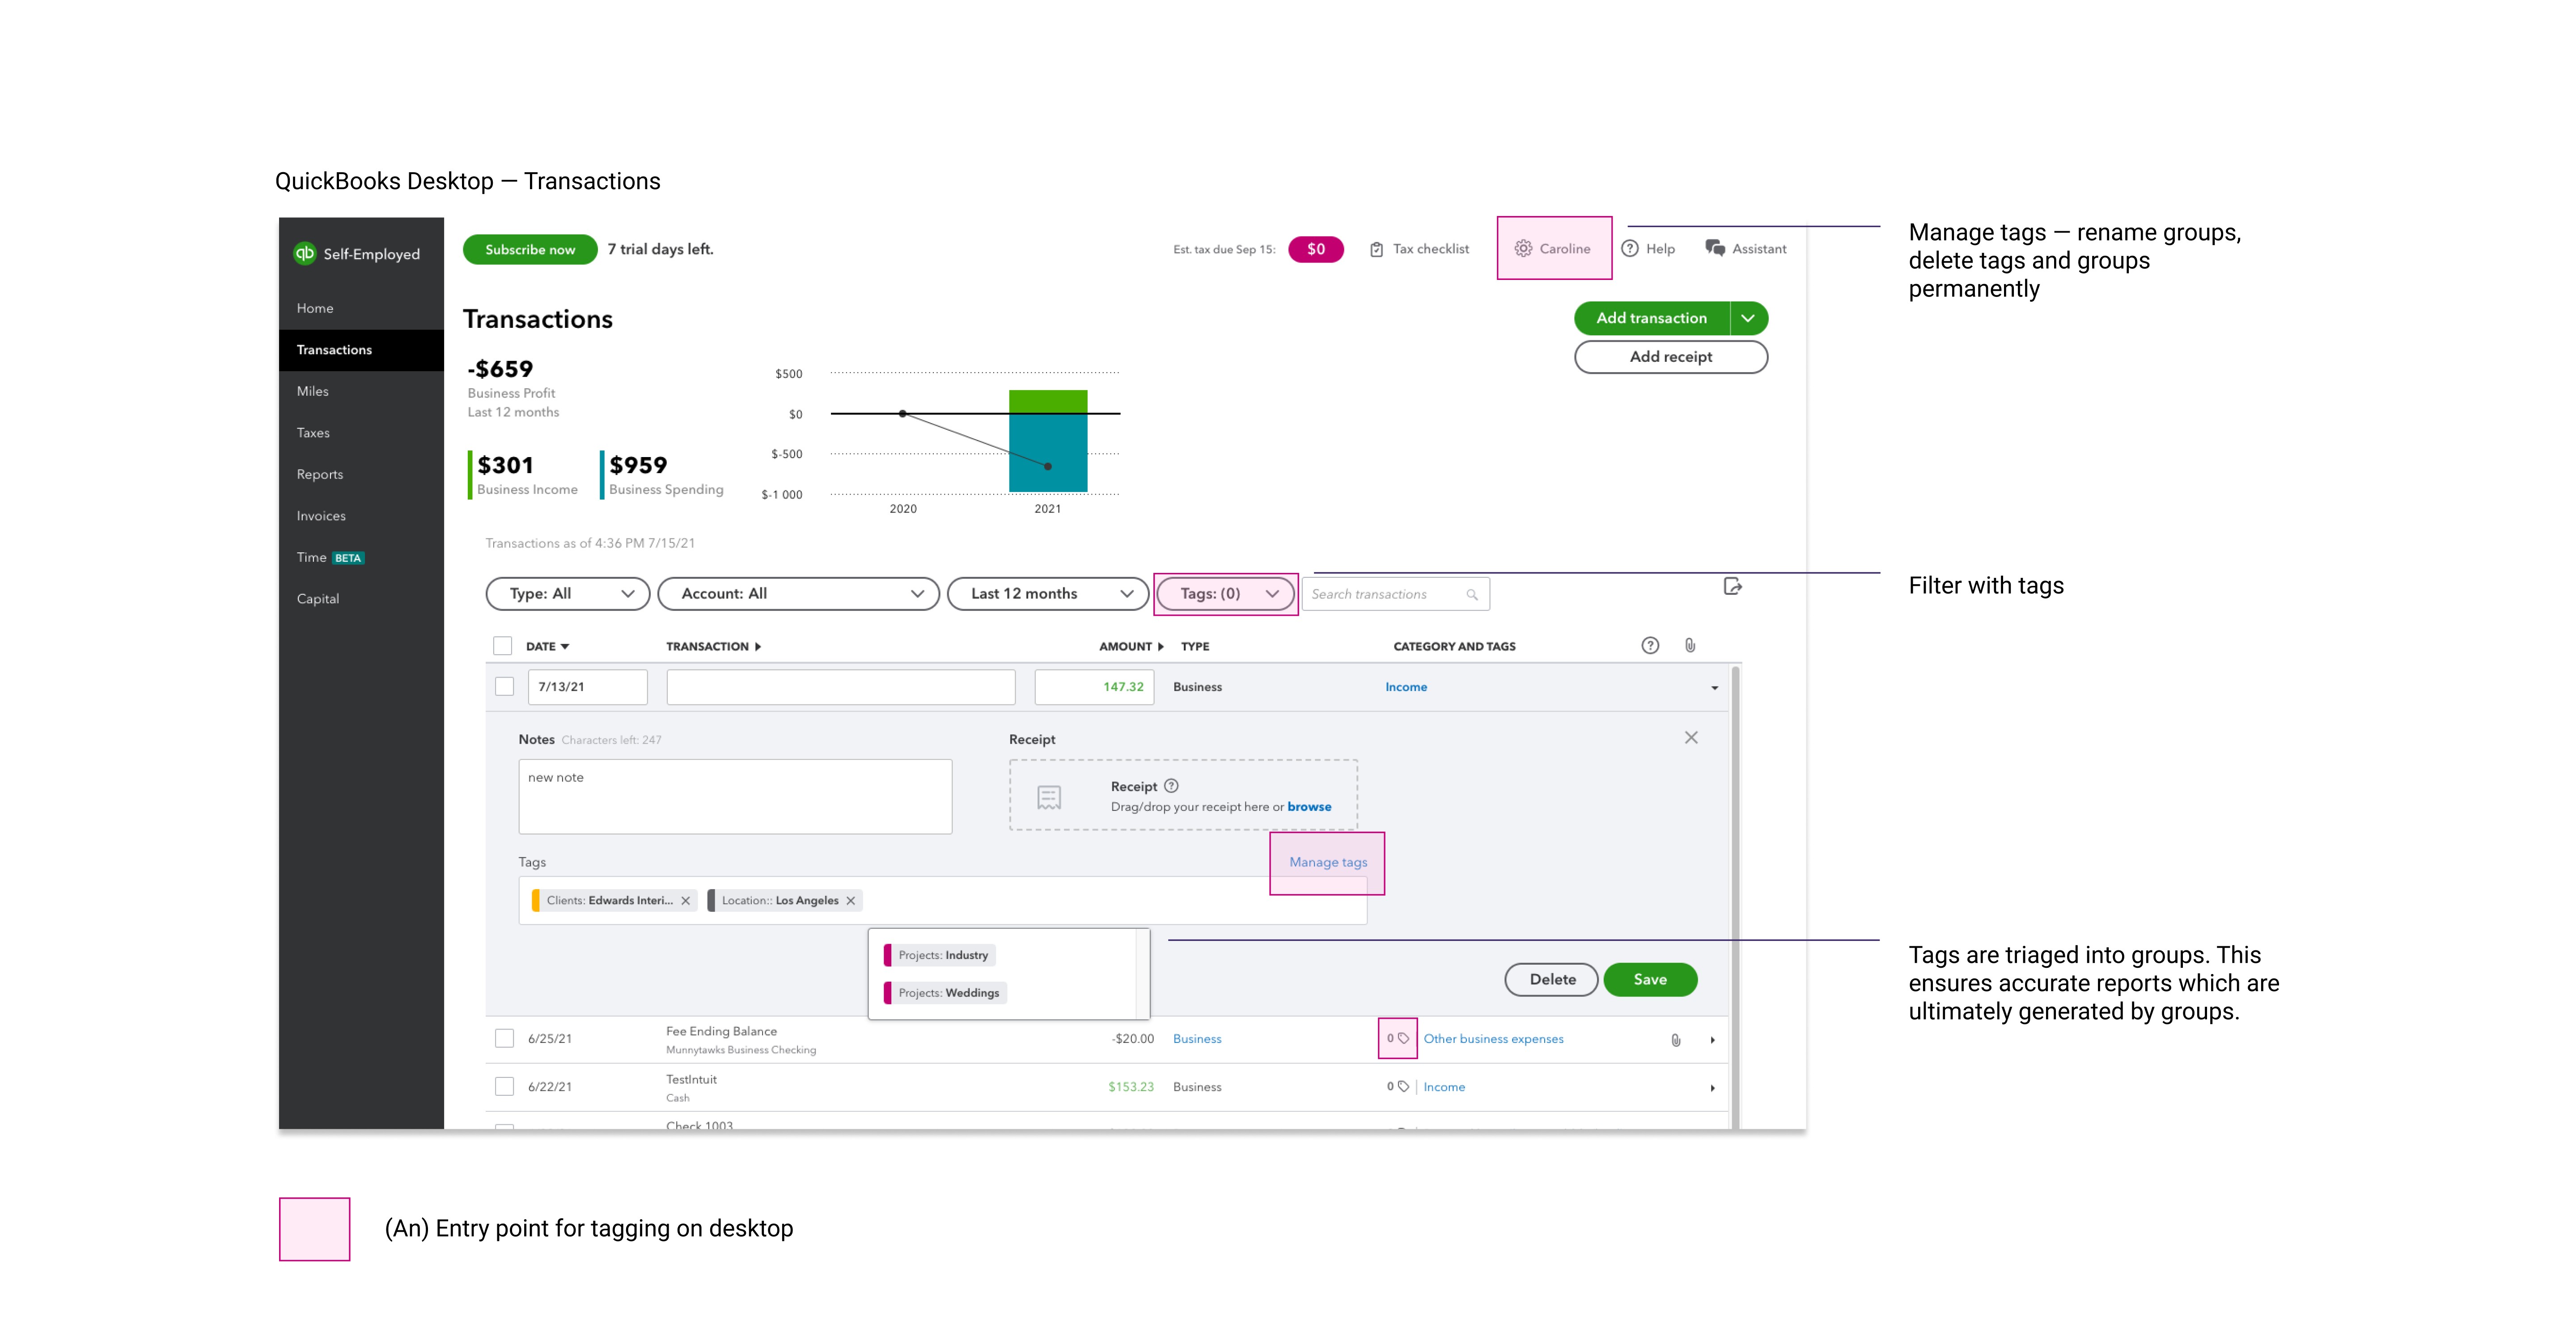Image resolution: width=2576 pixels, height=1339 pixels.
Task: Click the Receipt info help icon
Action: (x=1171, y=786)
